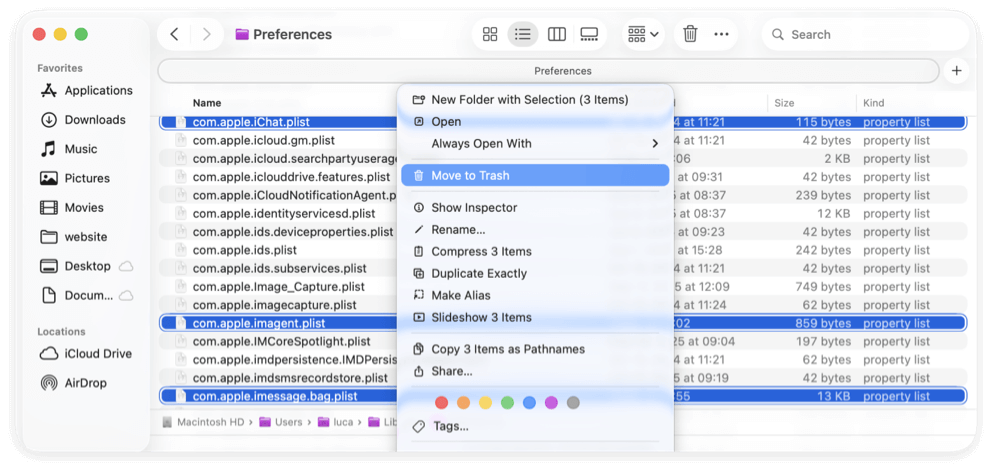Image resolution: width=992 pixels, height=470 pixels.
Task: Choose Duplicate Exactly
Action: (535, 273)
